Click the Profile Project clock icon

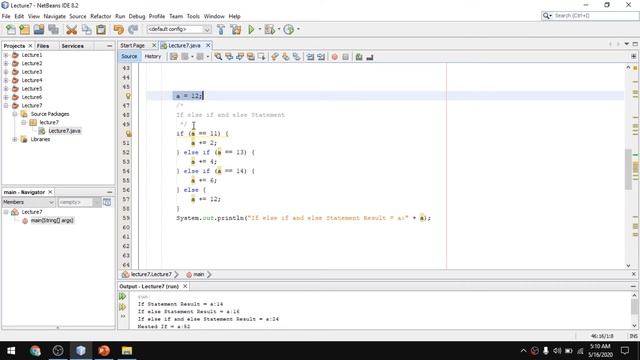pos(289,29)
